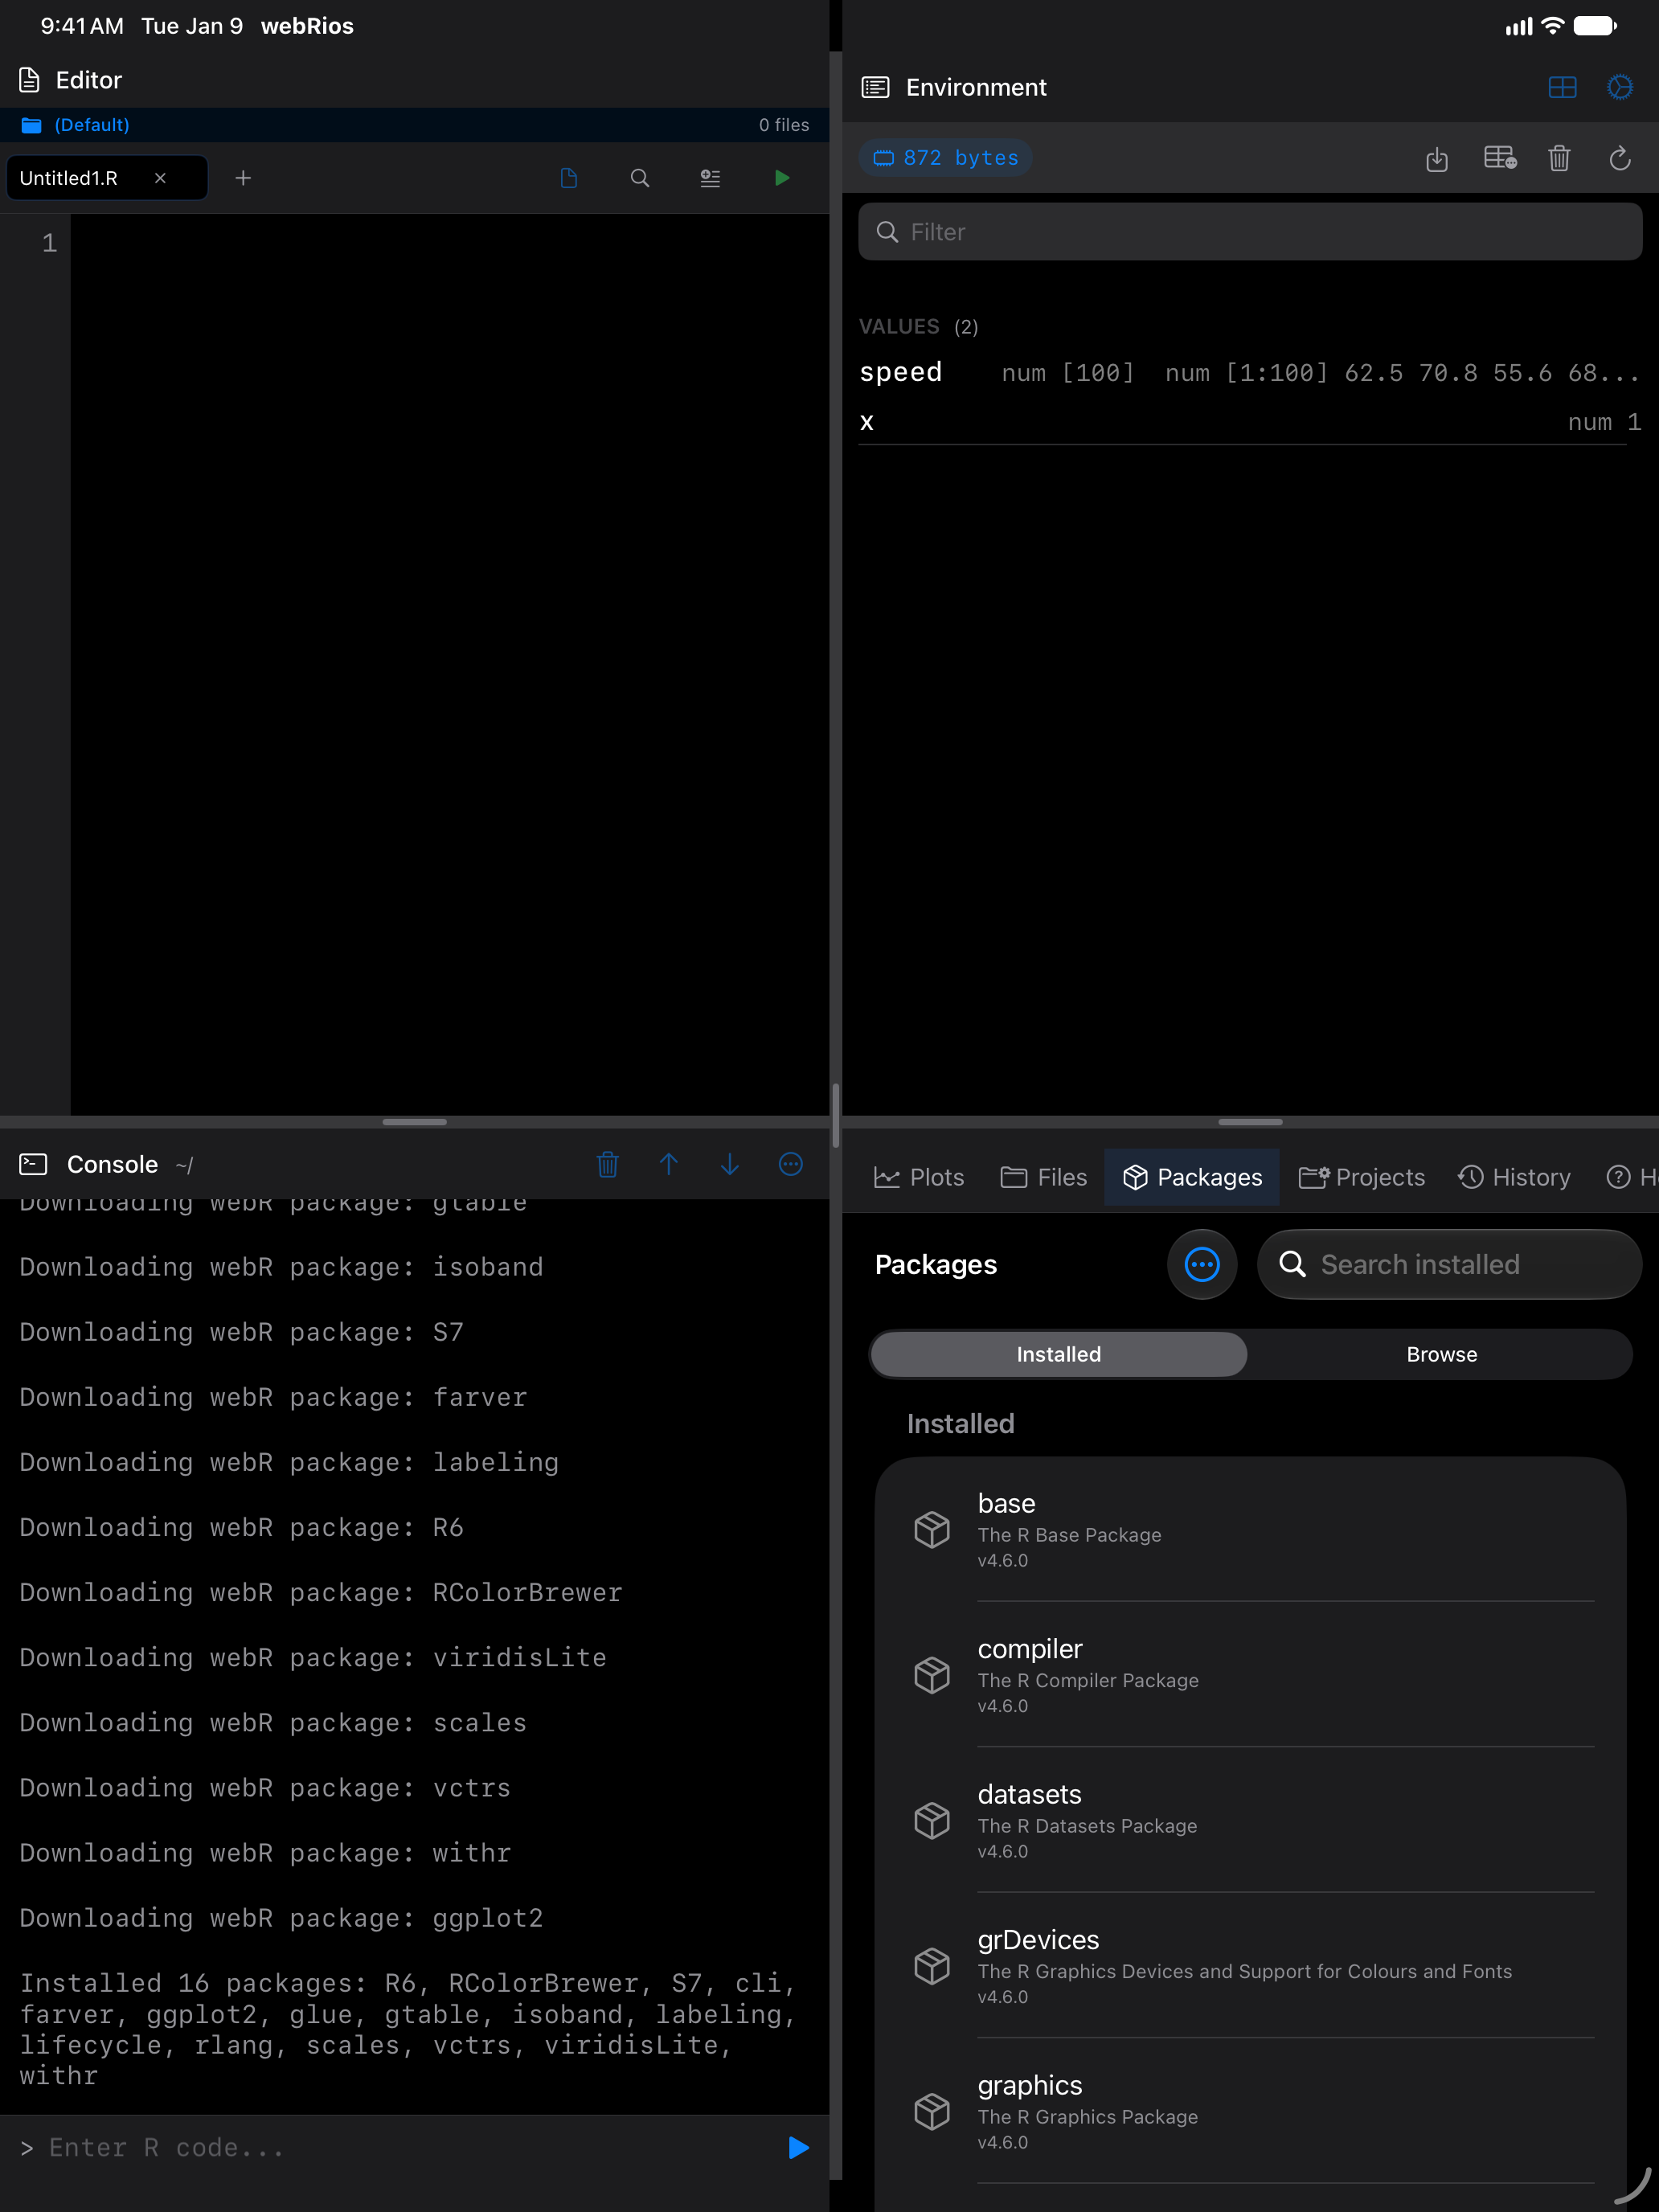Refresh the Environment pane
The height and width of the screenshot is (2212, 1659).
[x=1620, y=158]
